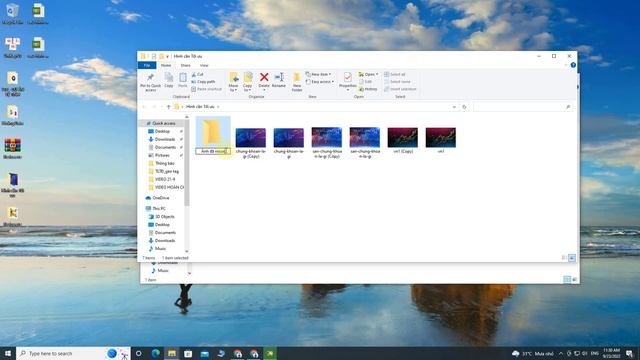
Task: Select san-chung-khoan-la-gi (Copy) thumbnail
Action: pyautogui.click(x=327, y=137)
